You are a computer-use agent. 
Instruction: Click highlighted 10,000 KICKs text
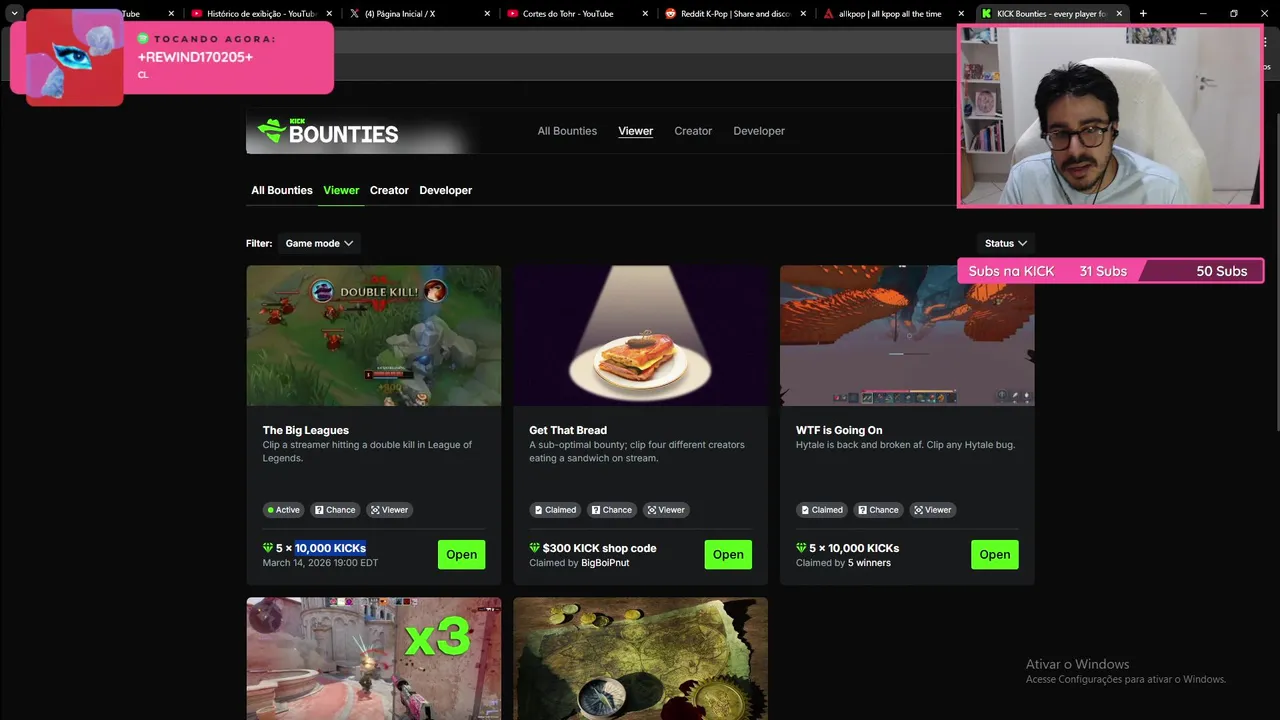pyautogui.click(x=330, y=548)
